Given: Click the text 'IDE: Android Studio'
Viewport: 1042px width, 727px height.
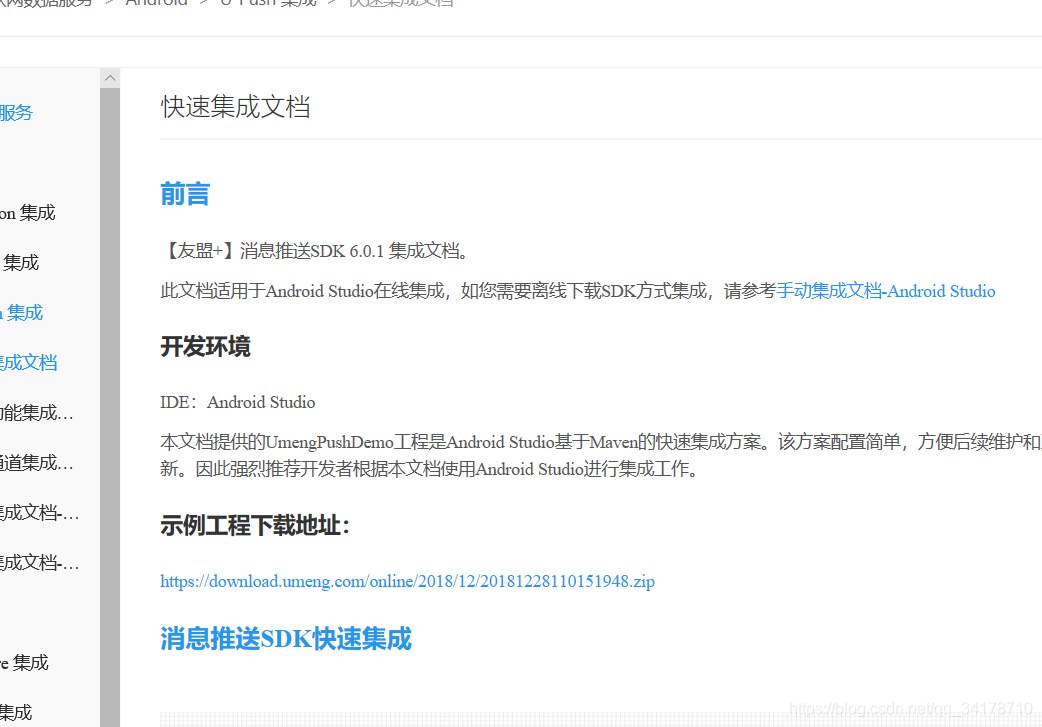Looking at the screenshot, I should tap(238, 402).
